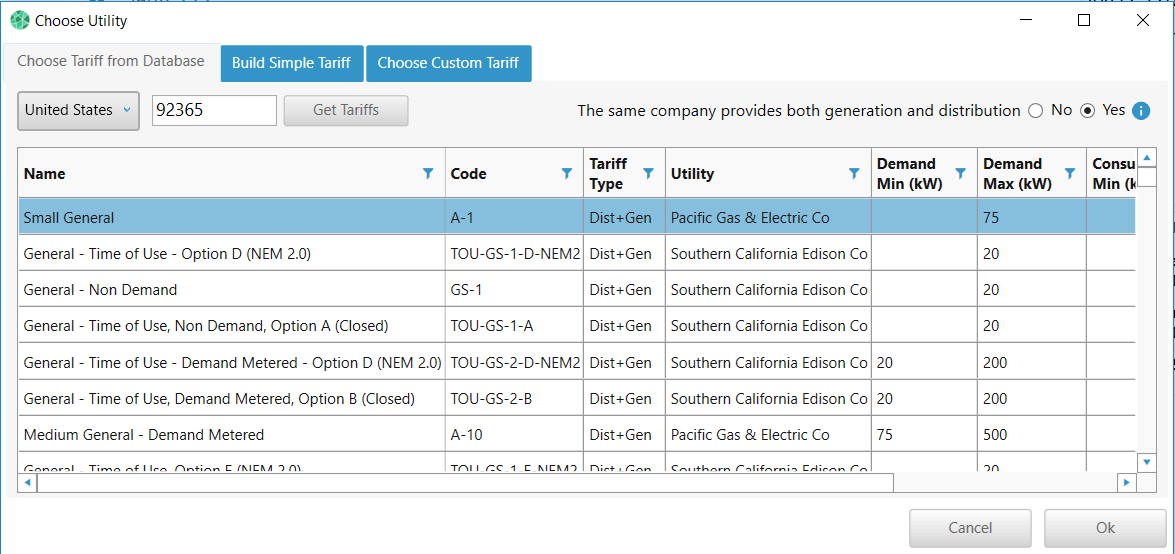The width and height of the screenshot is (1175, 554).
Task: Click the Ok button
Action: [1105, 528]
